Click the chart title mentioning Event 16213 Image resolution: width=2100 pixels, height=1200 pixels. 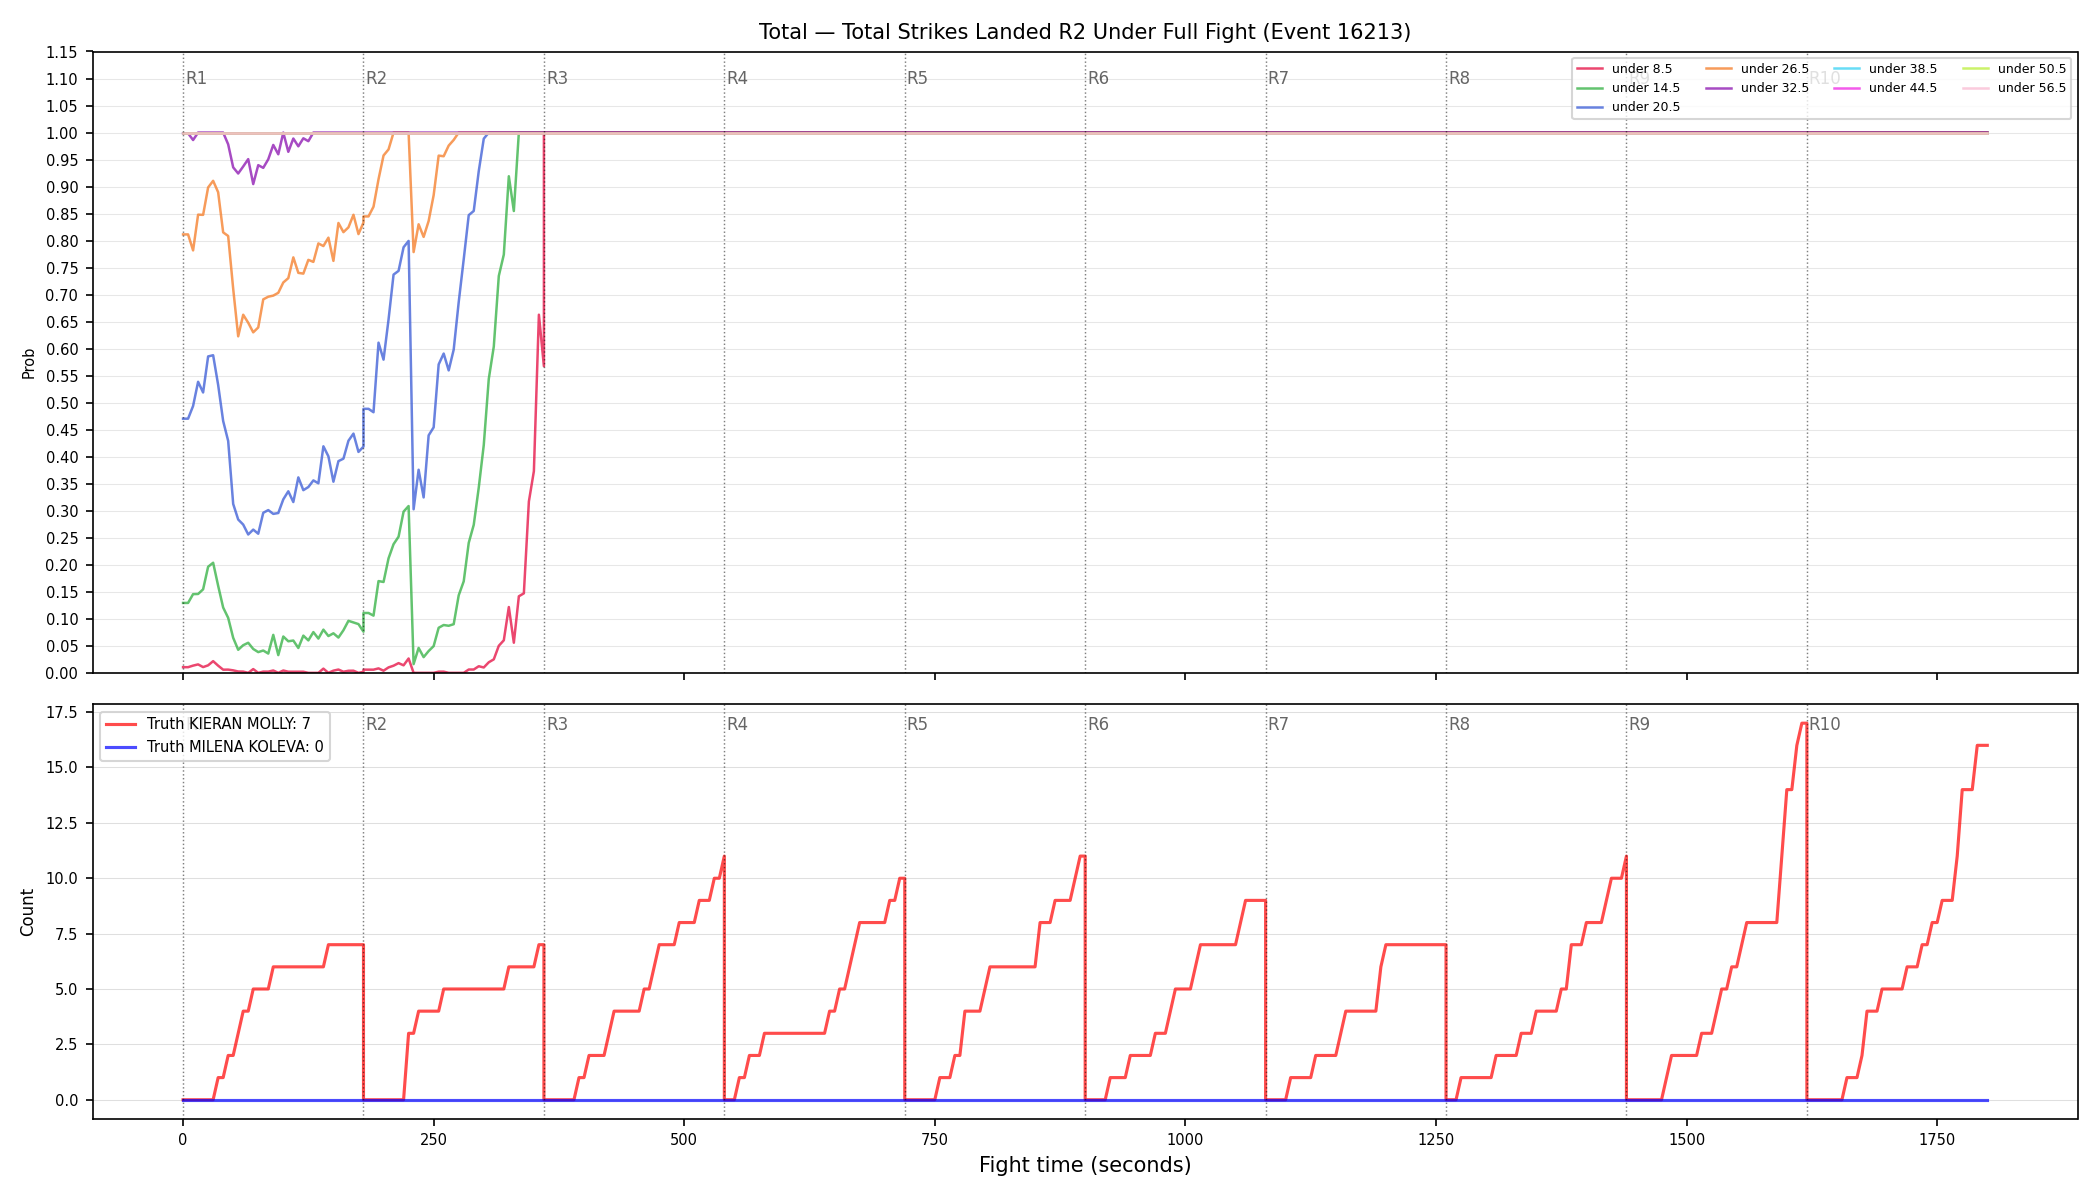point(1085,32)
